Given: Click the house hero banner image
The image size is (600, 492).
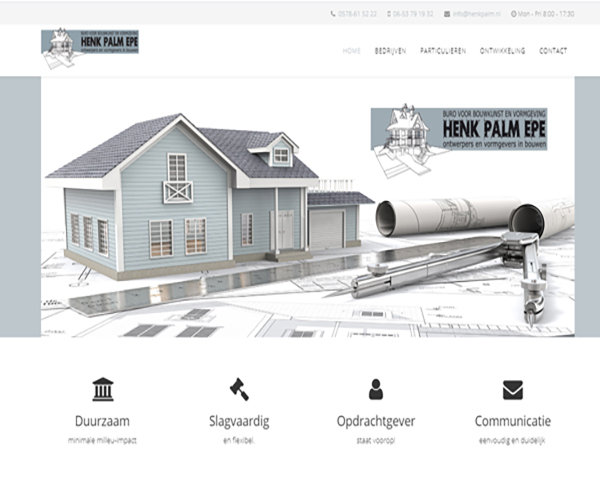Looking at the screenshot, I should coord(300,220).
